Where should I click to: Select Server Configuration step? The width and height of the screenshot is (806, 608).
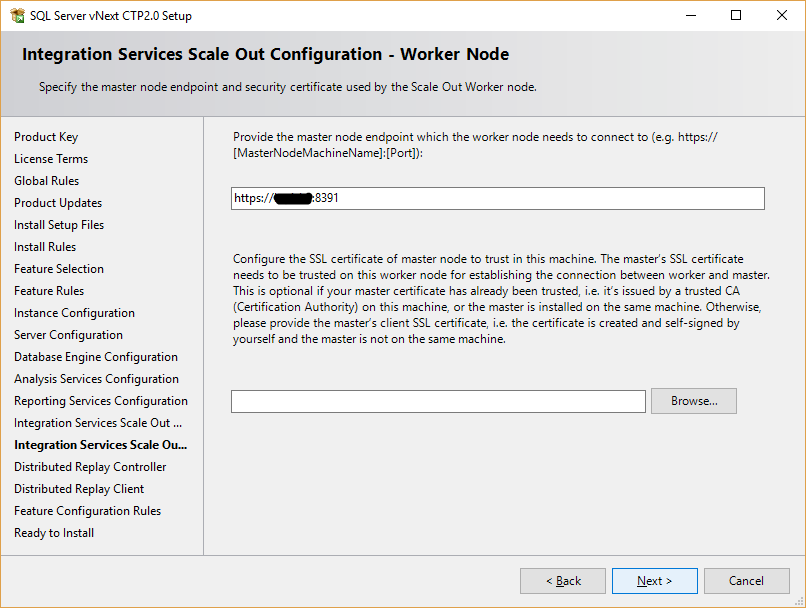pyautogui.click(x=68, y=335)
